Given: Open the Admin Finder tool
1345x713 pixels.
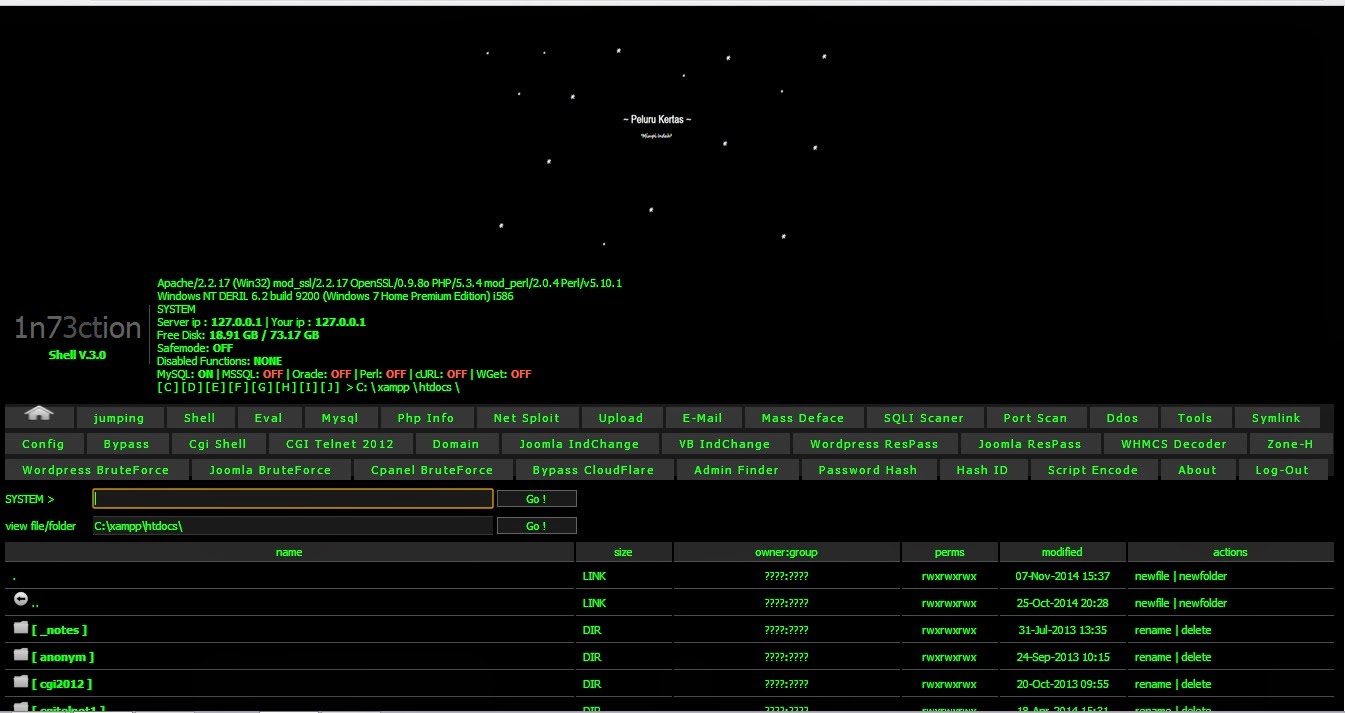Looking at the screenshot, I should click(x=737, y=469).
